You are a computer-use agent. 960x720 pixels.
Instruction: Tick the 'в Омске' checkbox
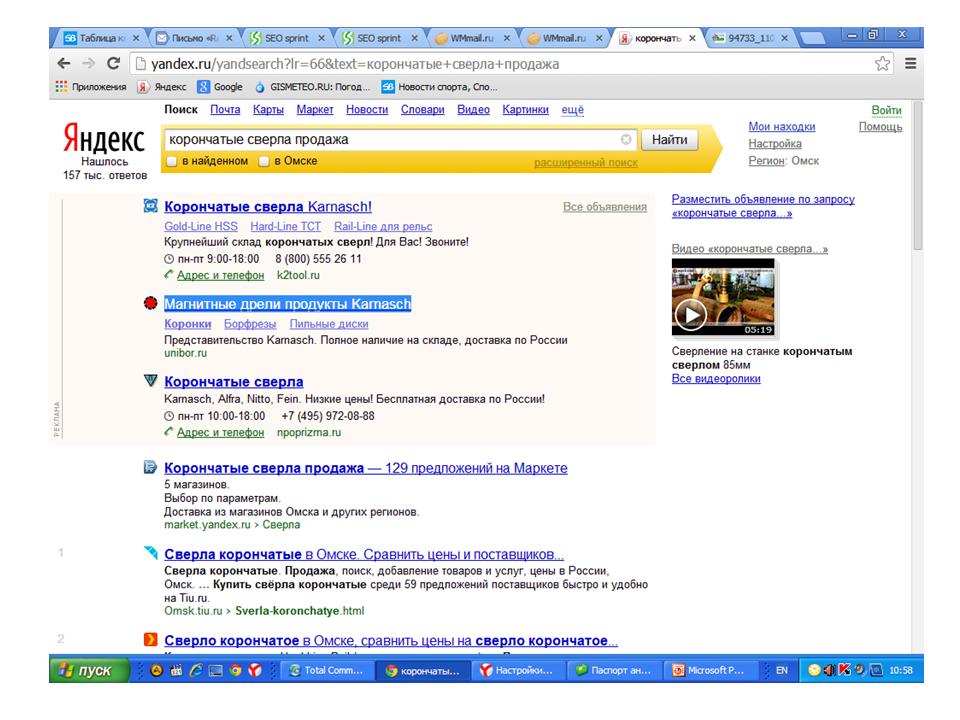click(x=264, y=162)
